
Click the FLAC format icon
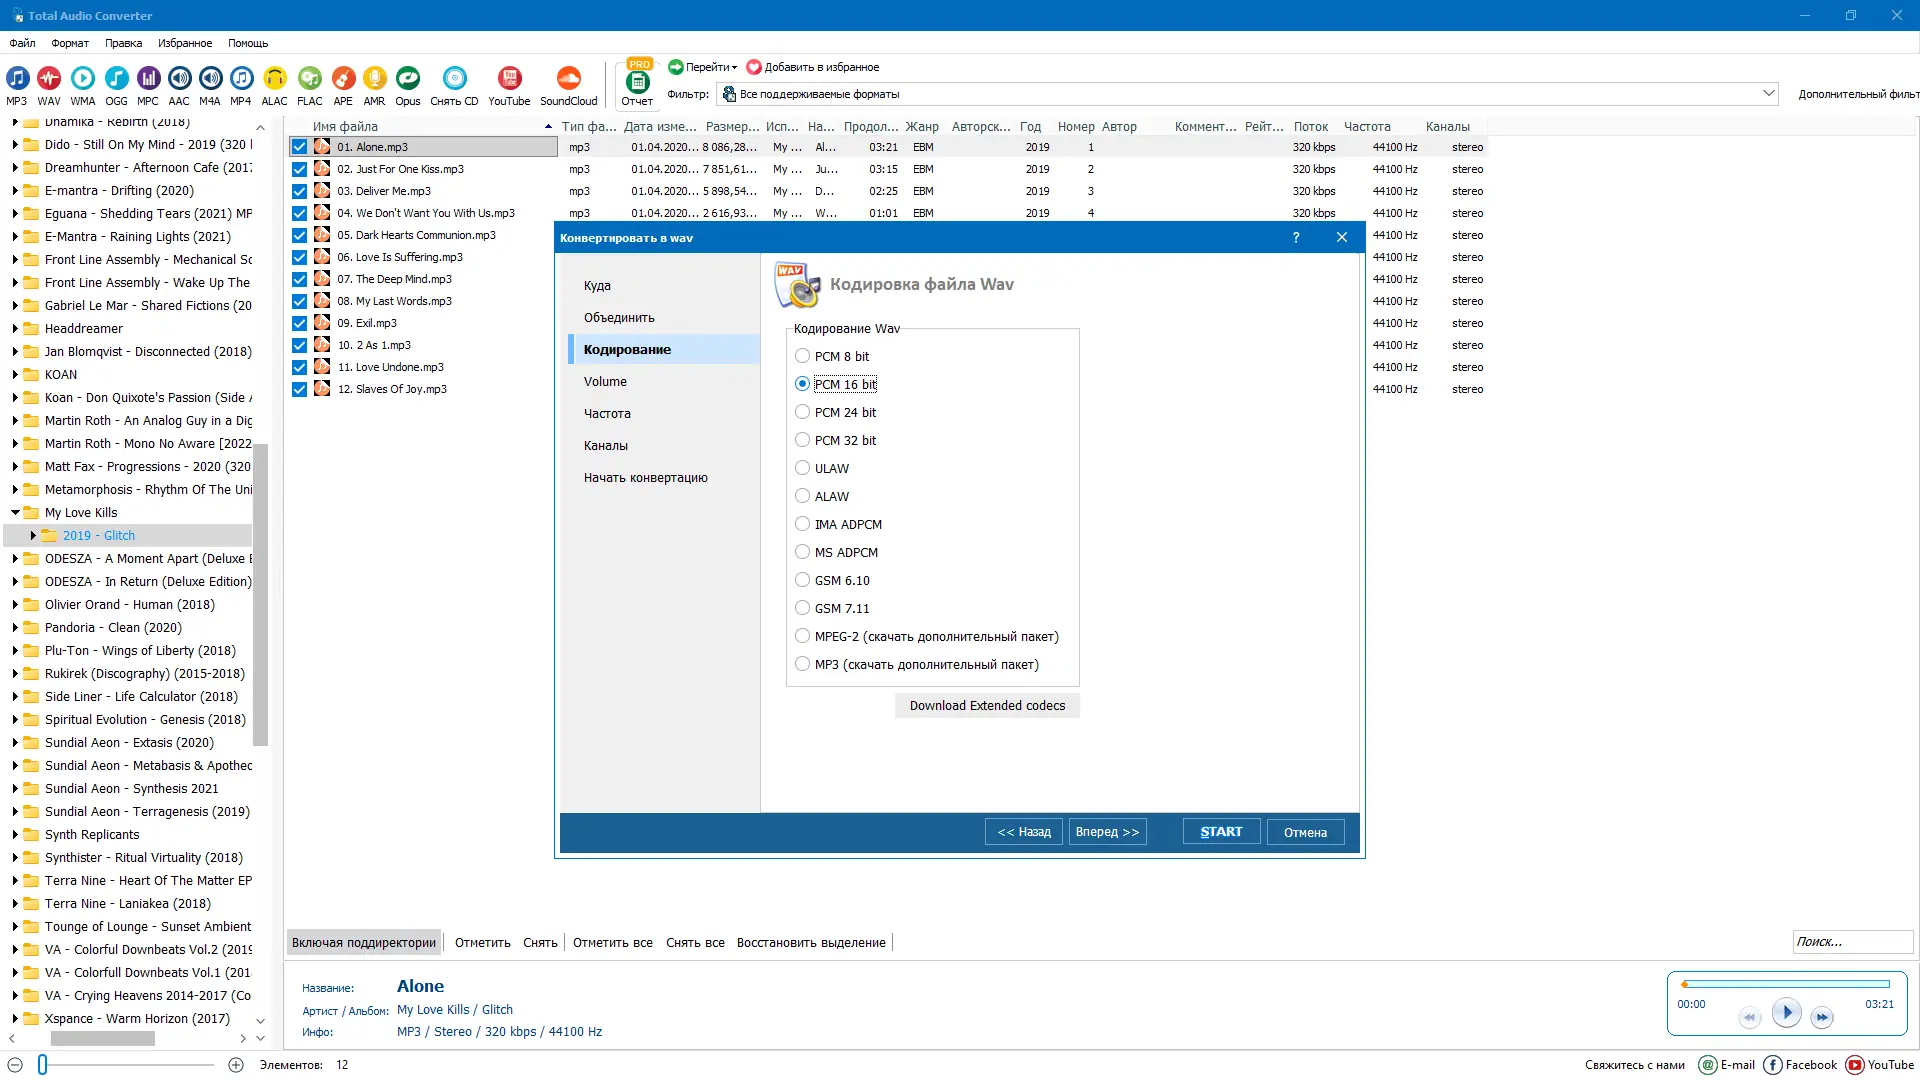pyautogui.click(x=310, y=79)
